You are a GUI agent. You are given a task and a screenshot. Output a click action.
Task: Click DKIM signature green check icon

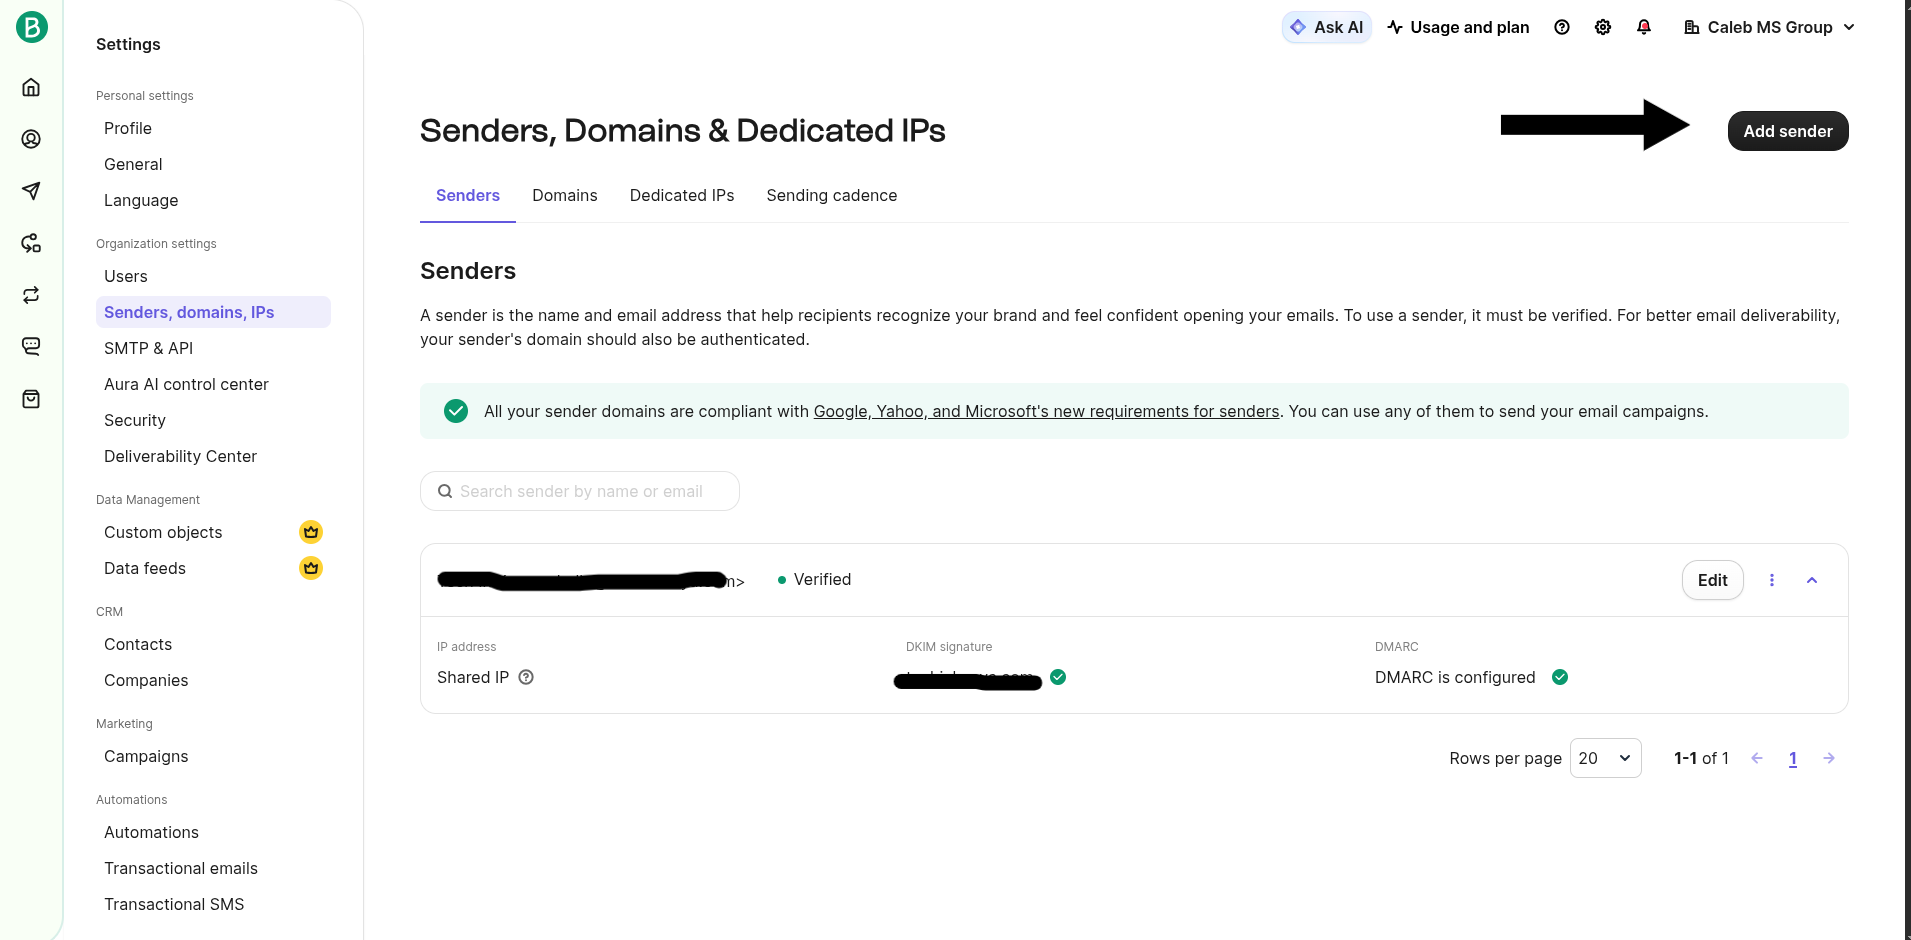[1058, 677]
